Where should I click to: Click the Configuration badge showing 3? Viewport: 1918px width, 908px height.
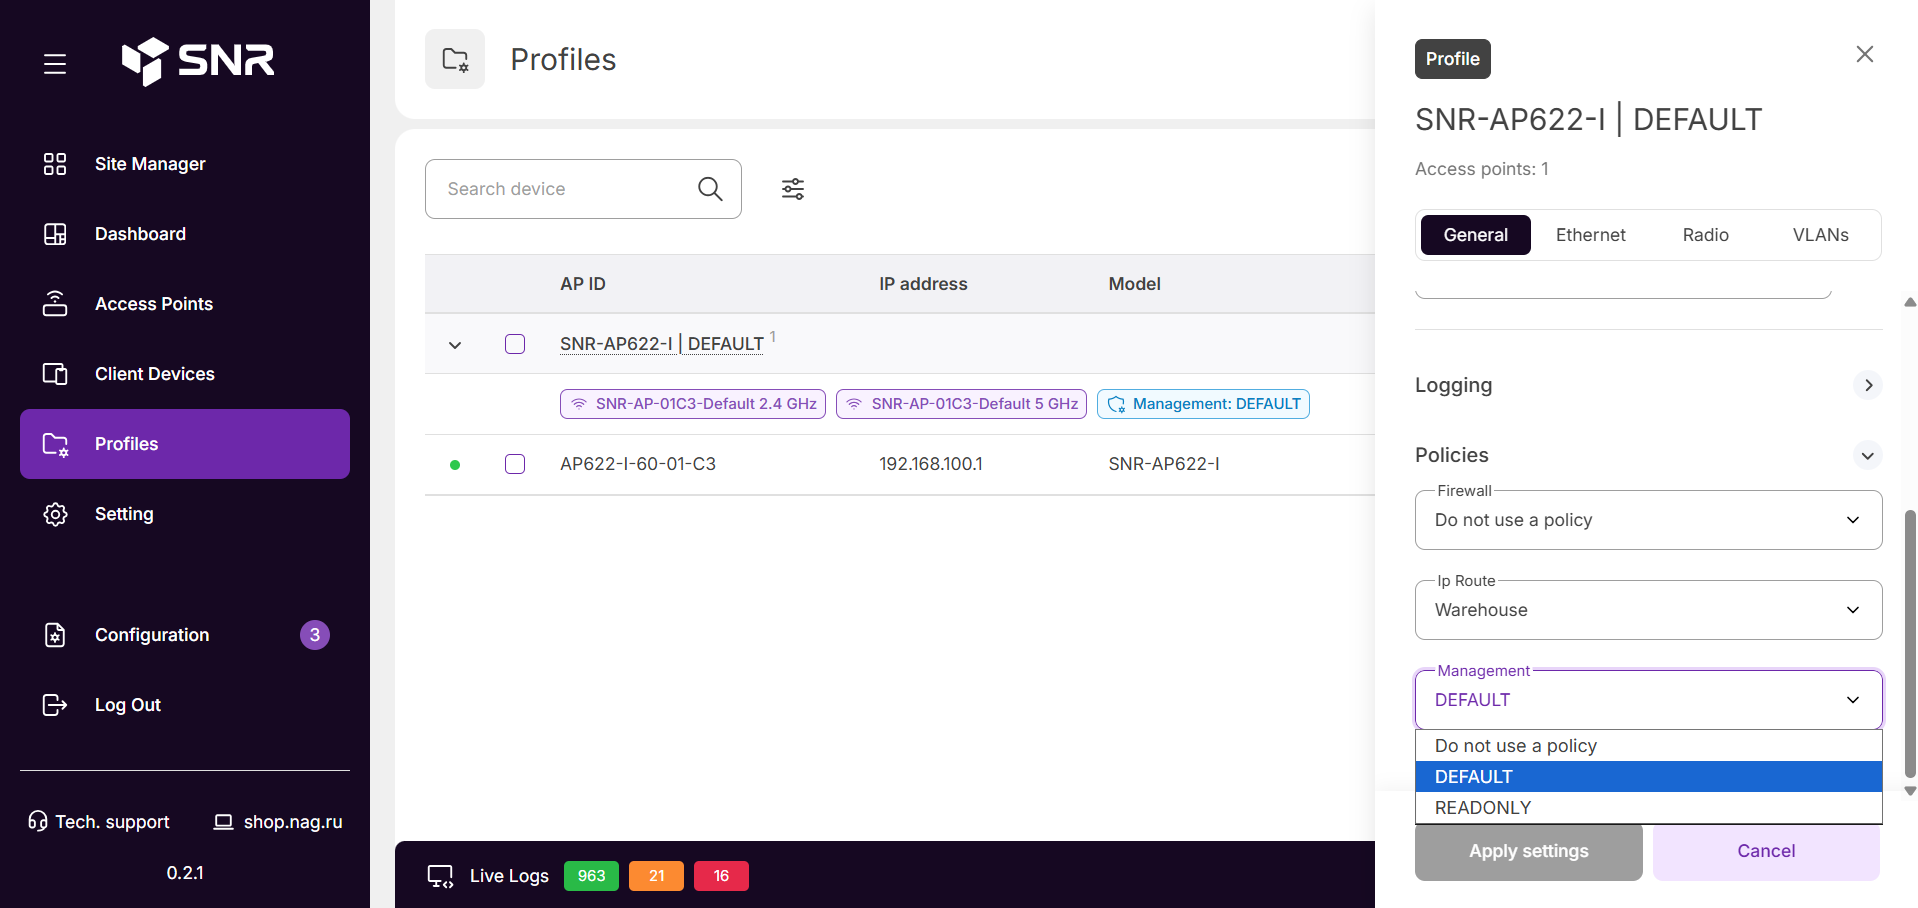(x=315, y=635)
